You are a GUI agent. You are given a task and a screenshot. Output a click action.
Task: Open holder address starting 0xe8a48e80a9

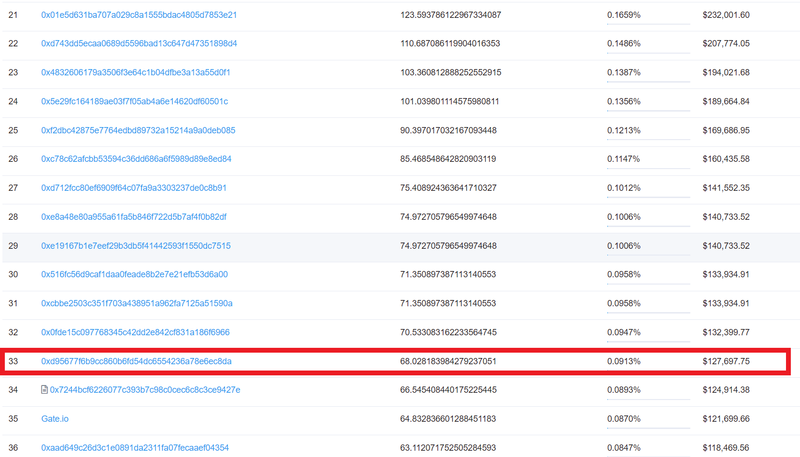pos(134,217)
